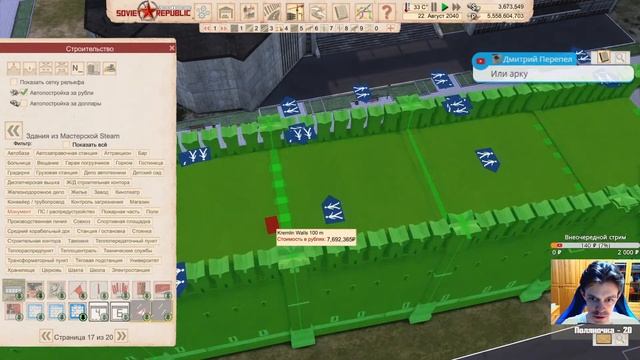Filter by Завод category

tap(101, 192)
